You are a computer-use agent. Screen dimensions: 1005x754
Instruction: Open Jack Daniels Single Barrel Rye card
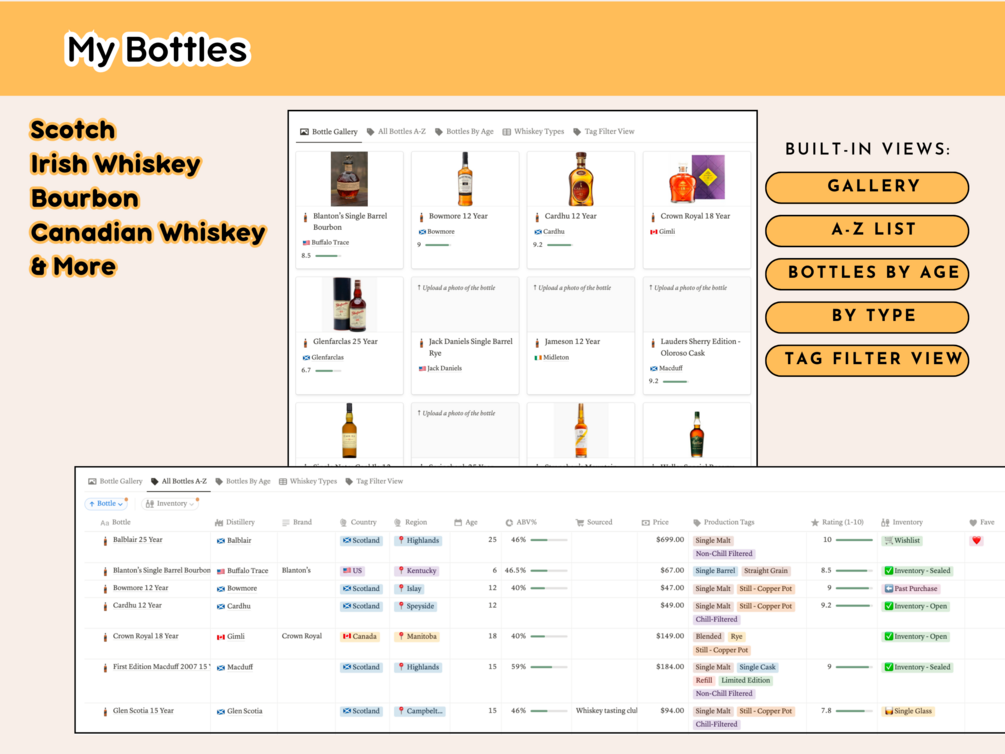coord(465,335)
